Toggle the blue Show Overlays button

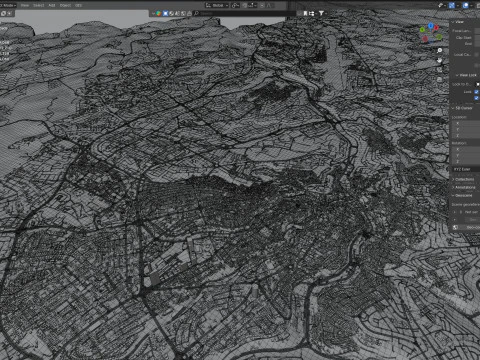coord(466,5)
